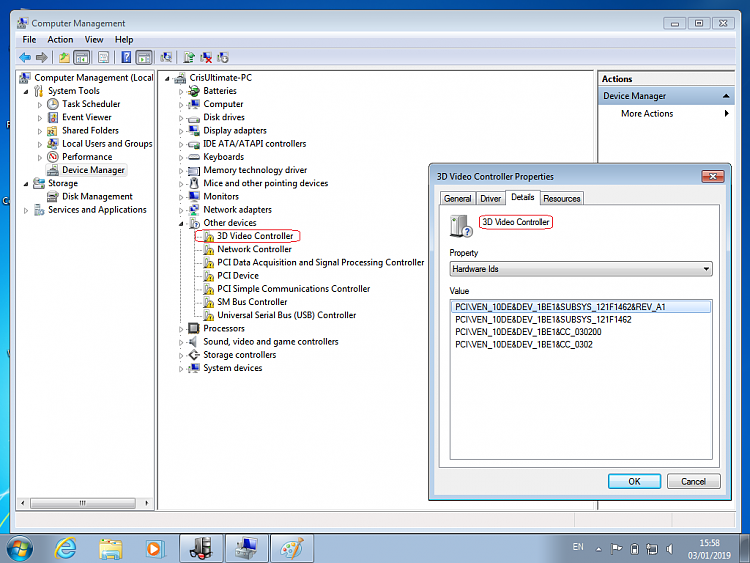750x563 pixels.
Task: Open Windows Explorer from the taskbar
Action: (x=110, y=548)
